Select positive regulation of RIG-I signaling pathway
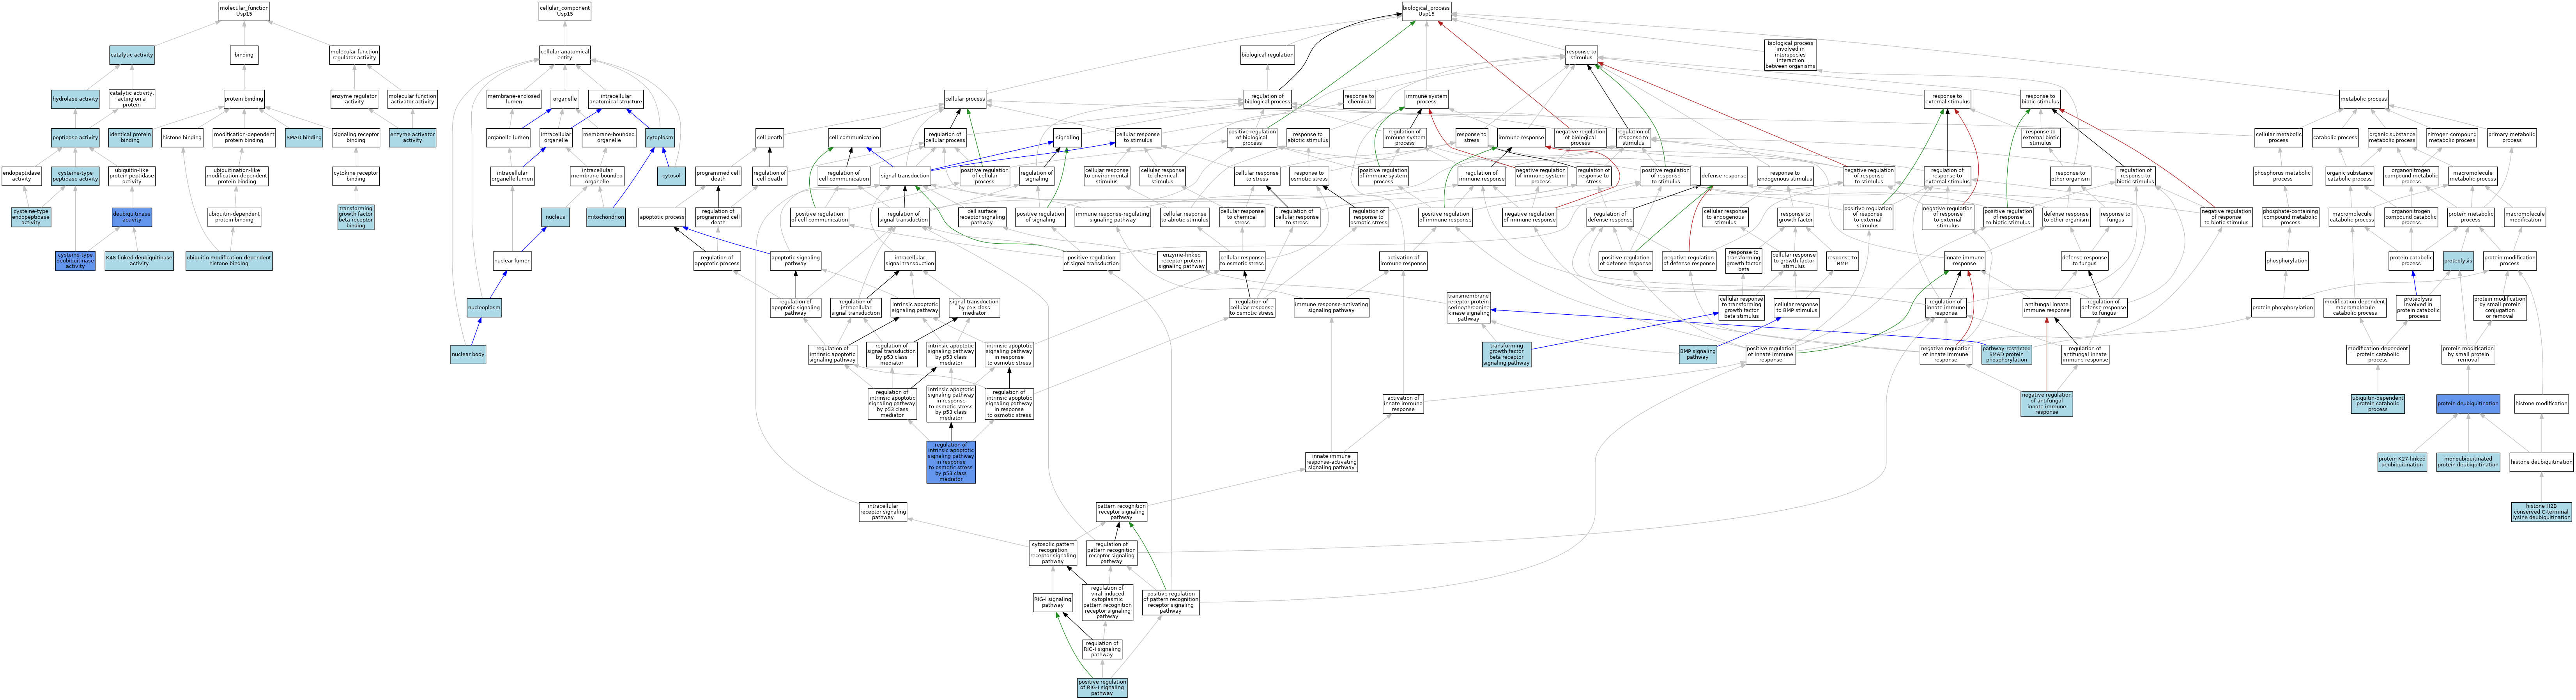 pos(1102,687)
